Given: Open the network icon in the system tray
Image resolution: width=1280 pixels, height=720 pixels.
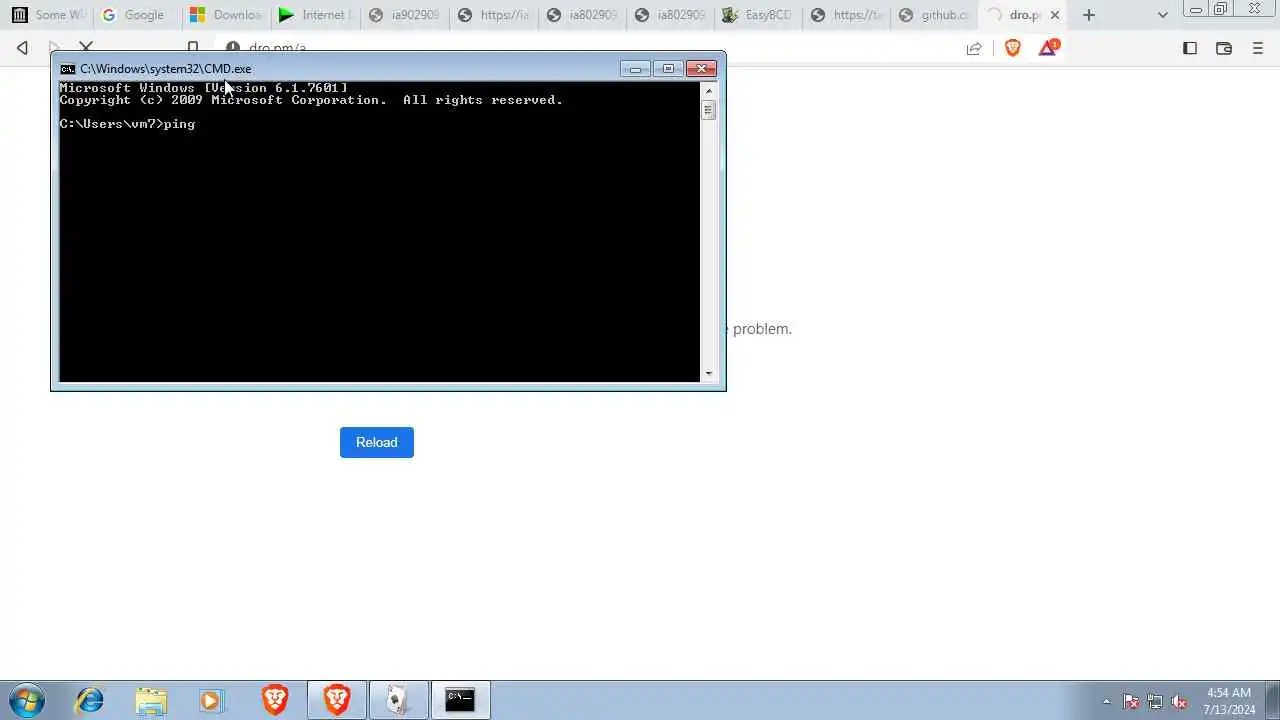Looking at the screenshot, I should (x=1155, y=701).
